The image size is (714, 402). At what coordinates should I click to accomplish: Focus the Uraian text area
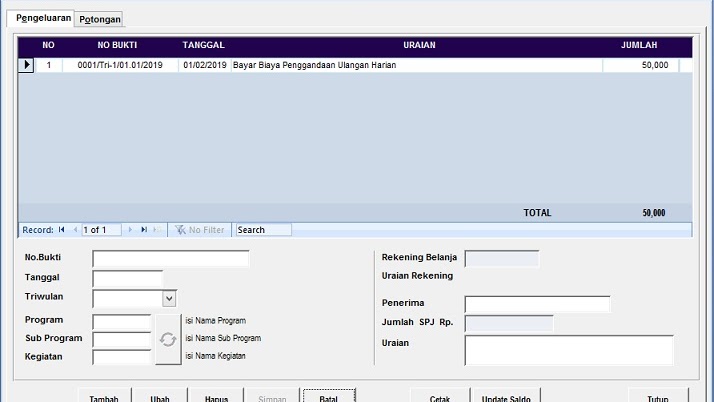pos(569,350)
